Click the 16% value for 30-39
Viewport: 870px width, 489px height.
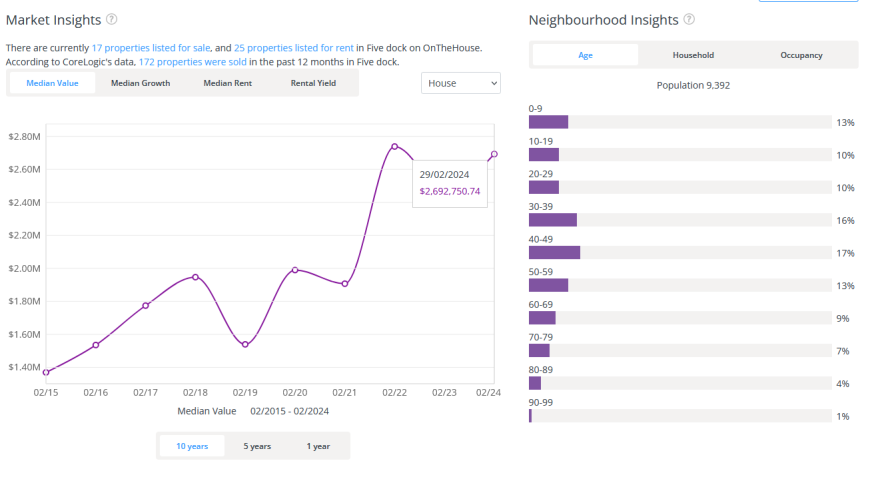coord(846,220)
